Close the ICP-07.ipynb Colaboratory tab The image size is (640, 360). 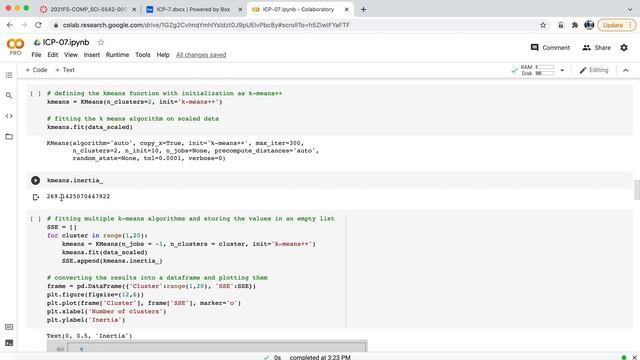pyautogui.click(x=346, y=9)
